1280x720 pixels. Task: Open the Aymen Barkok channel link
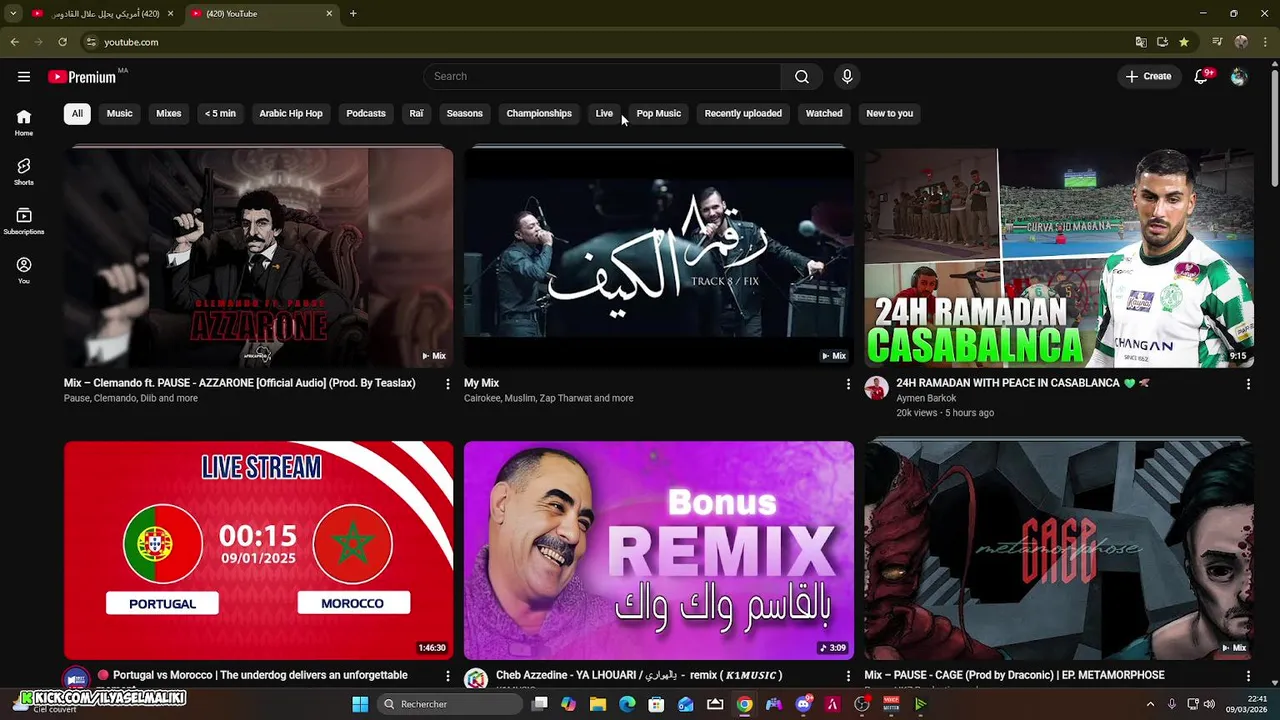(926, 398)
